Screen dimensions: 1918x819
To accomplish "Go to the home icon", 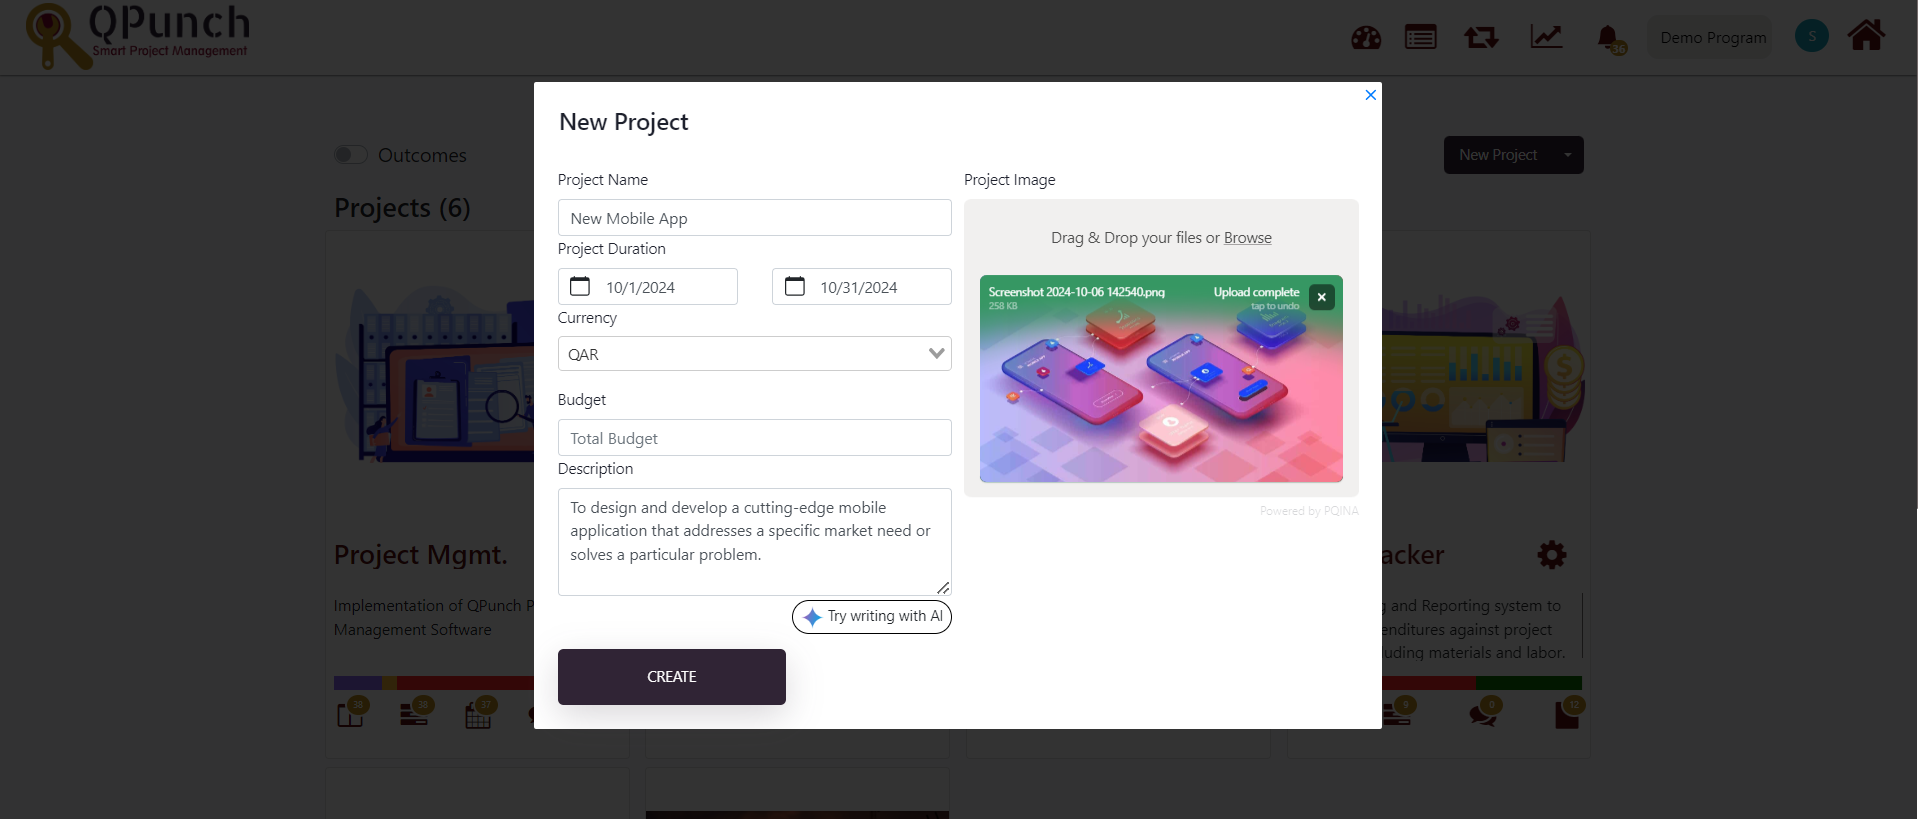I will pos(1866,36).
